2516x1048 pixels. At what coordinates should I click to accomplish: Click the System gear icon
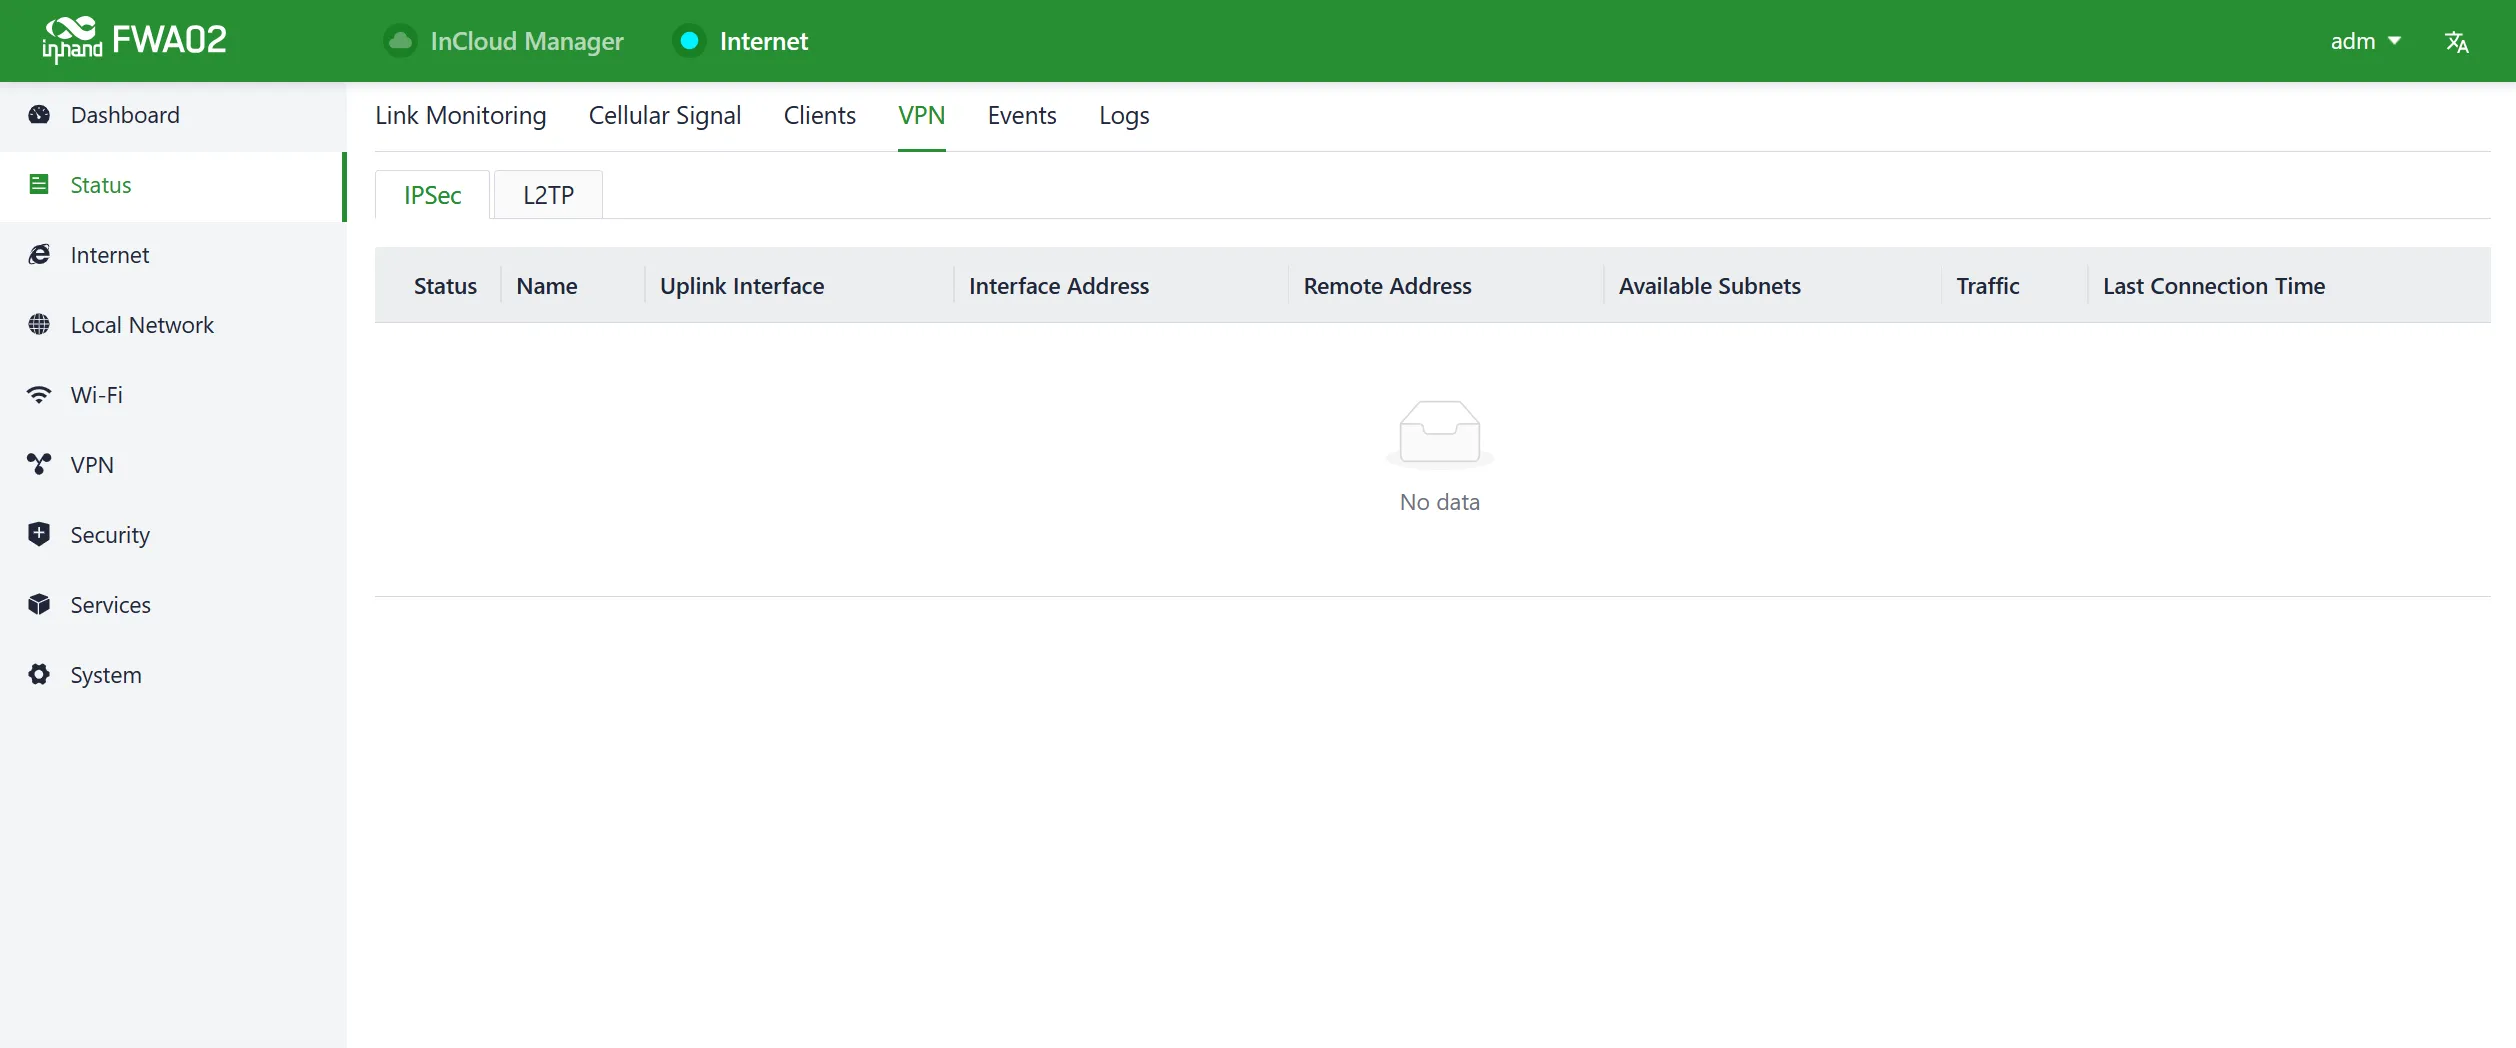click(x=39, y=675)
